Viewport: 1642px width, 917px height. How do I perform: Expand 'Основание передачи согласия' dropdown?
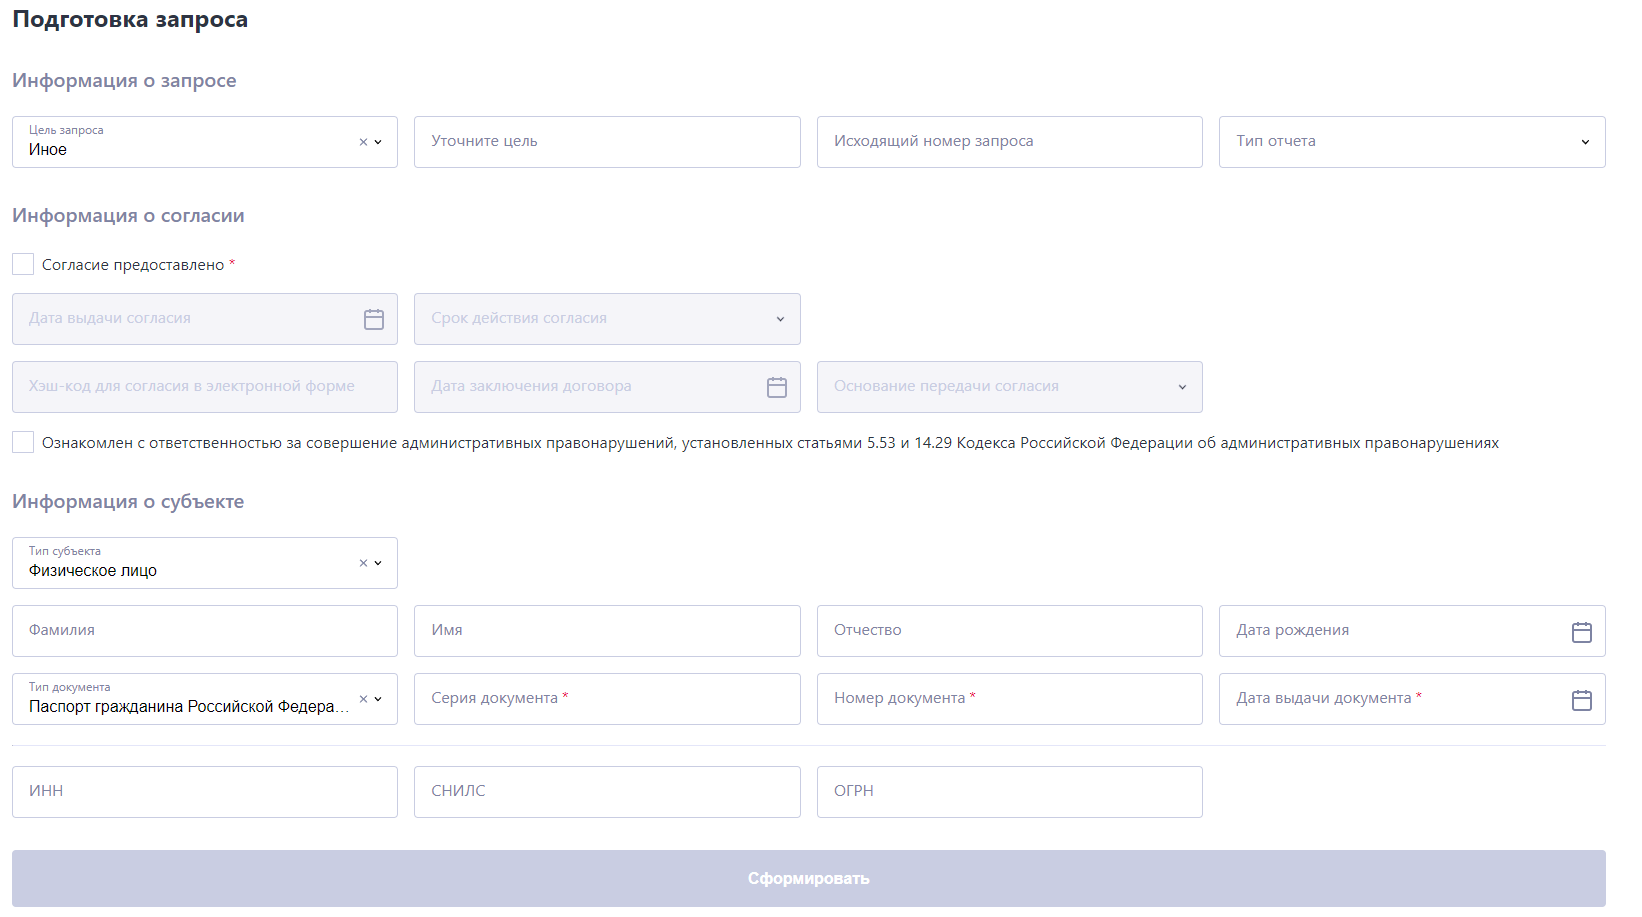[x=1182, y=387]
